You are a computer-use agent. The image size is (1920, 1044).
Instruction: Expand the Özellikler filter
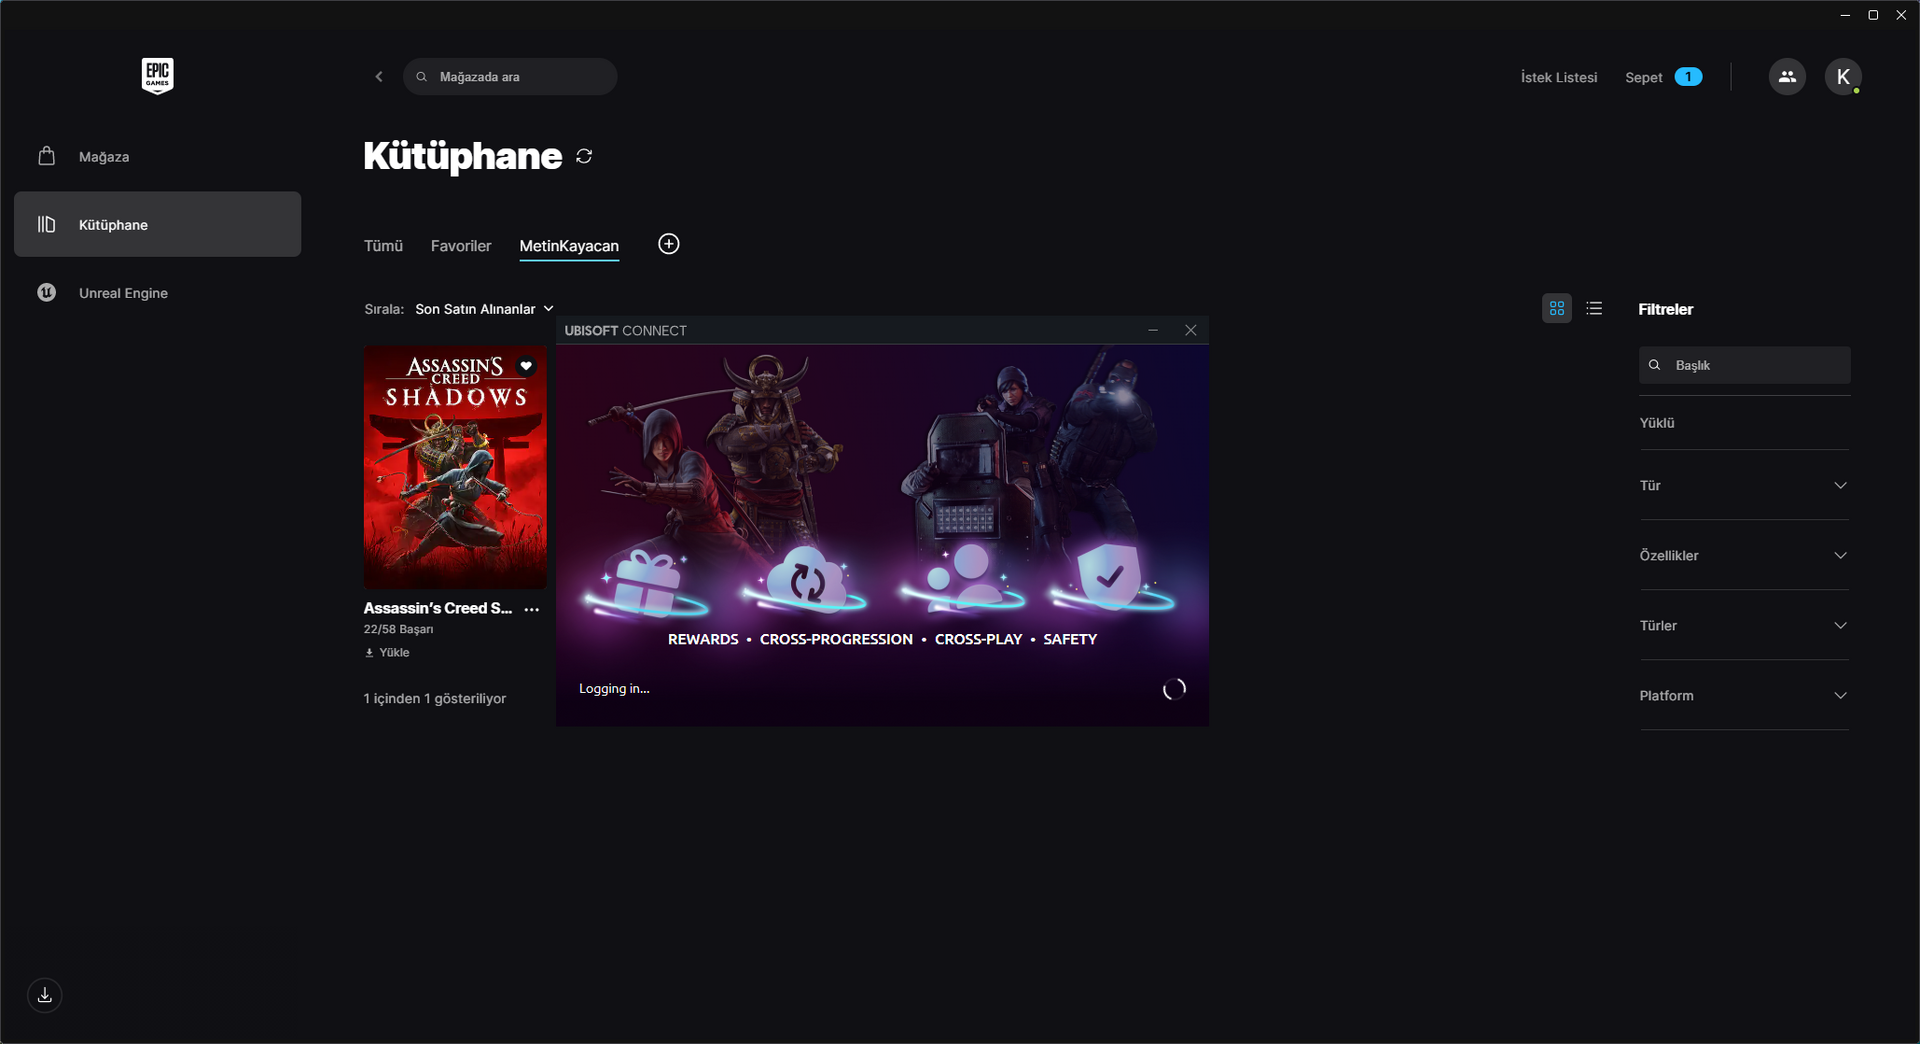coord(1745,555)
